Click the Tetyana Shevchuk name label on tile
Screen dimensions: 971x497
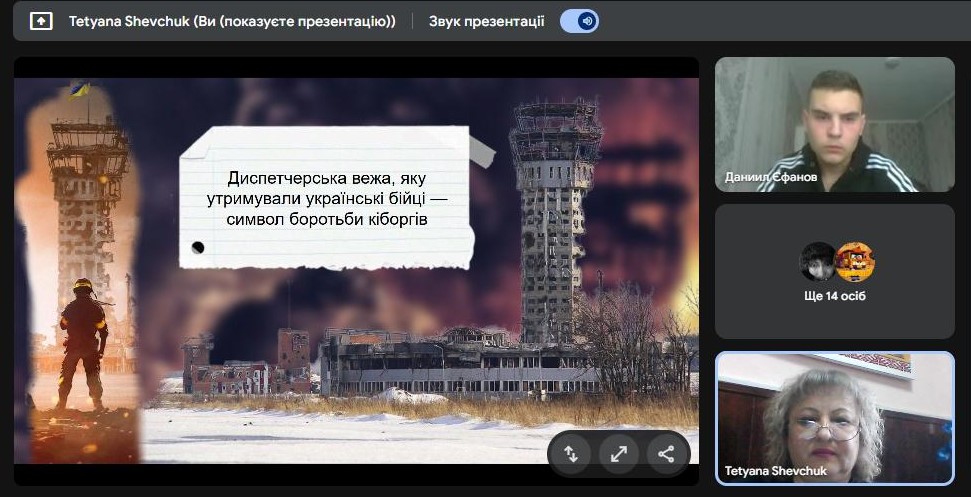(x=776, y=471)
